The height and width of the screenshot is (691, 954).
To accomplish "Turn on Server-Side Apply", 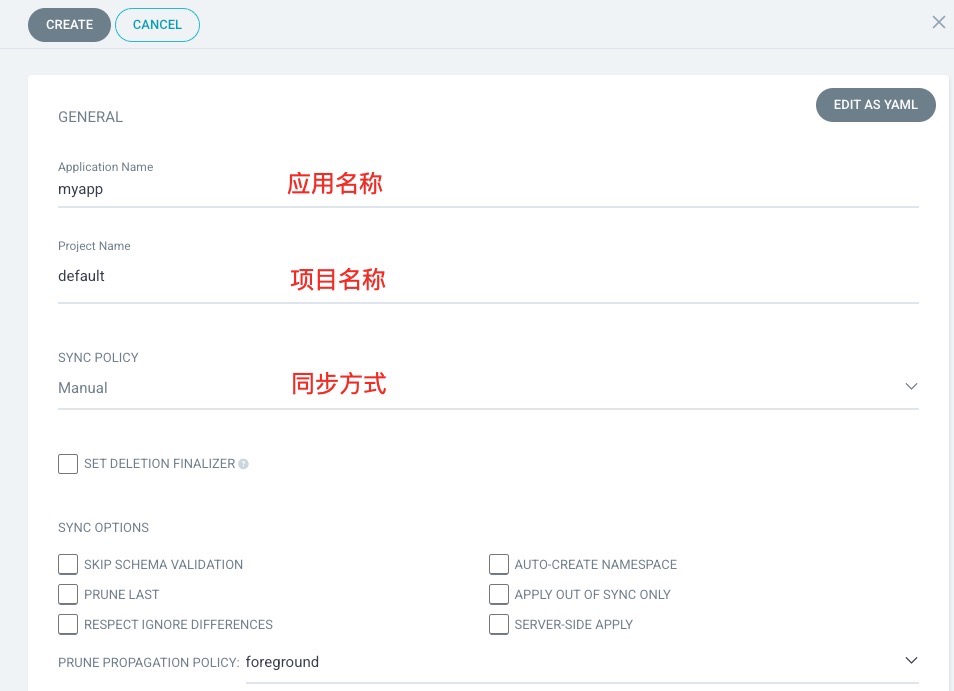I will [x=498, y=625].
